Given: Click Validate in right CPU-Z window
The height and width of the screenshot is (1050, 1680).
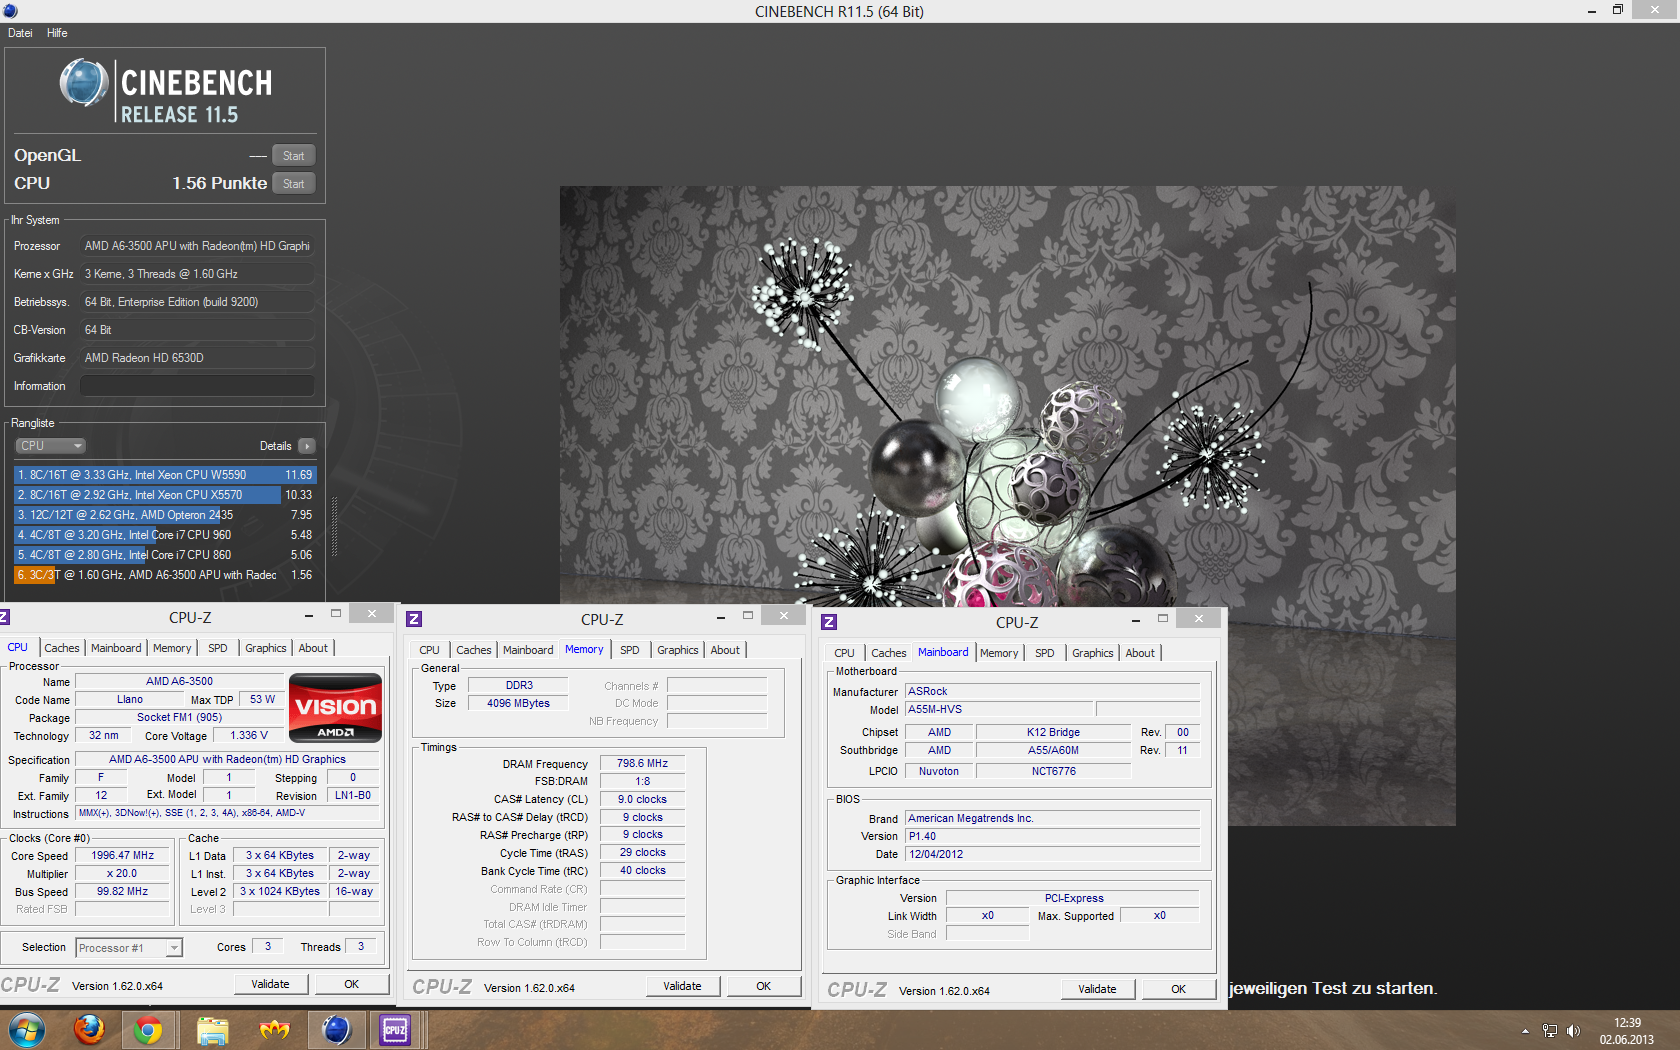Looking at the screenshot, I should 1097,989.
